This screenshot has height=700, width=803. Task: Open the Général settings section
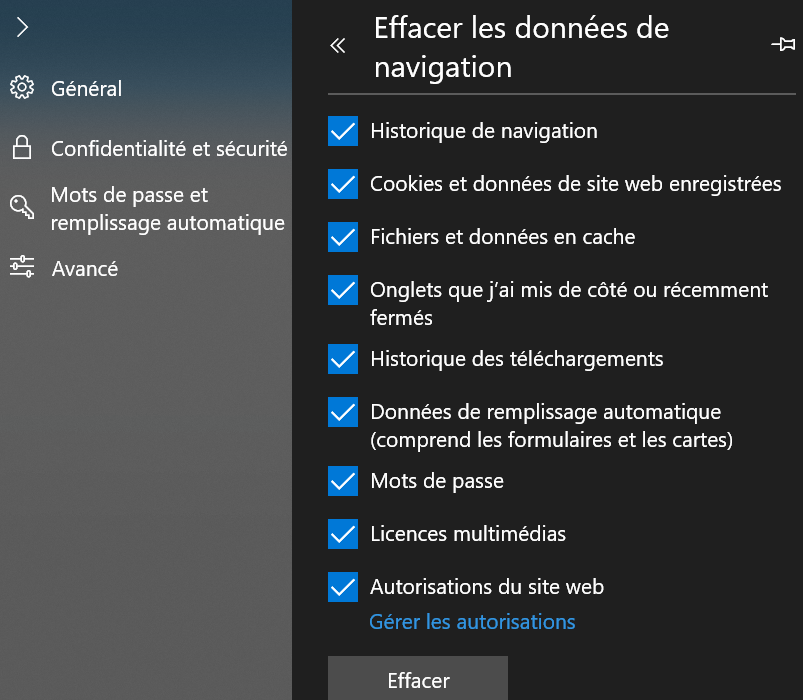pyautogui.click(x=86, y=88)
